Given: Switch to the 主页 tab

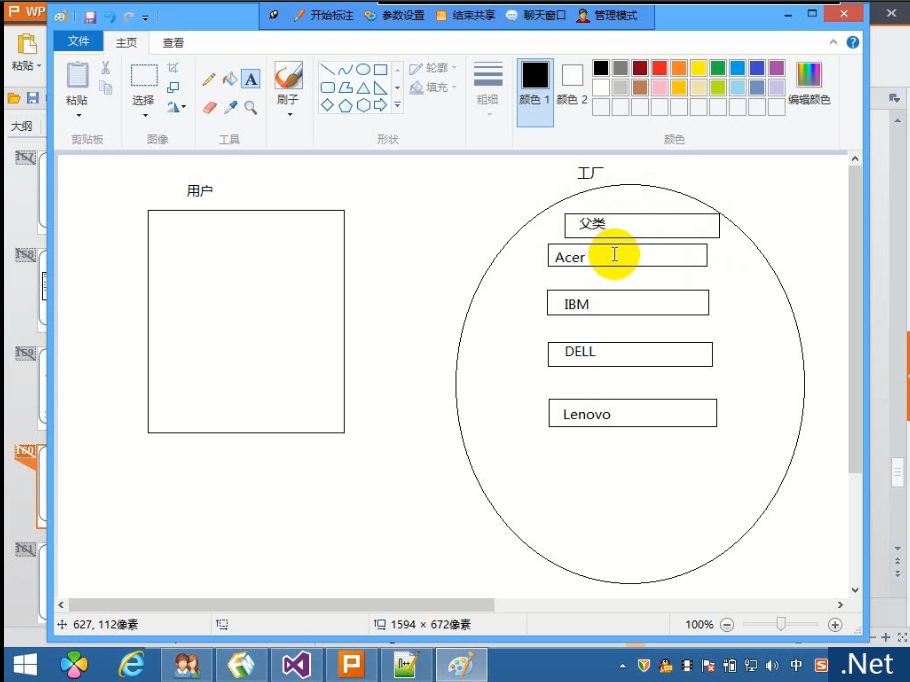Looking at the screenshot, I should tap(126, 42).
